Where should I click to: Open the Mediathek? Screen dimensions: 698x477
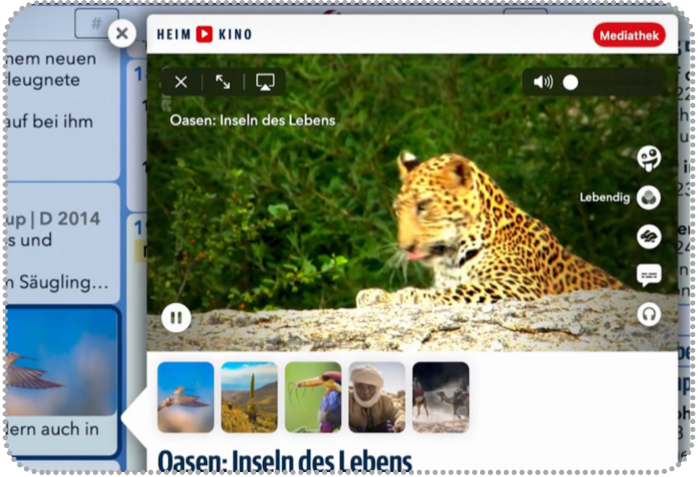click(628, 35)
